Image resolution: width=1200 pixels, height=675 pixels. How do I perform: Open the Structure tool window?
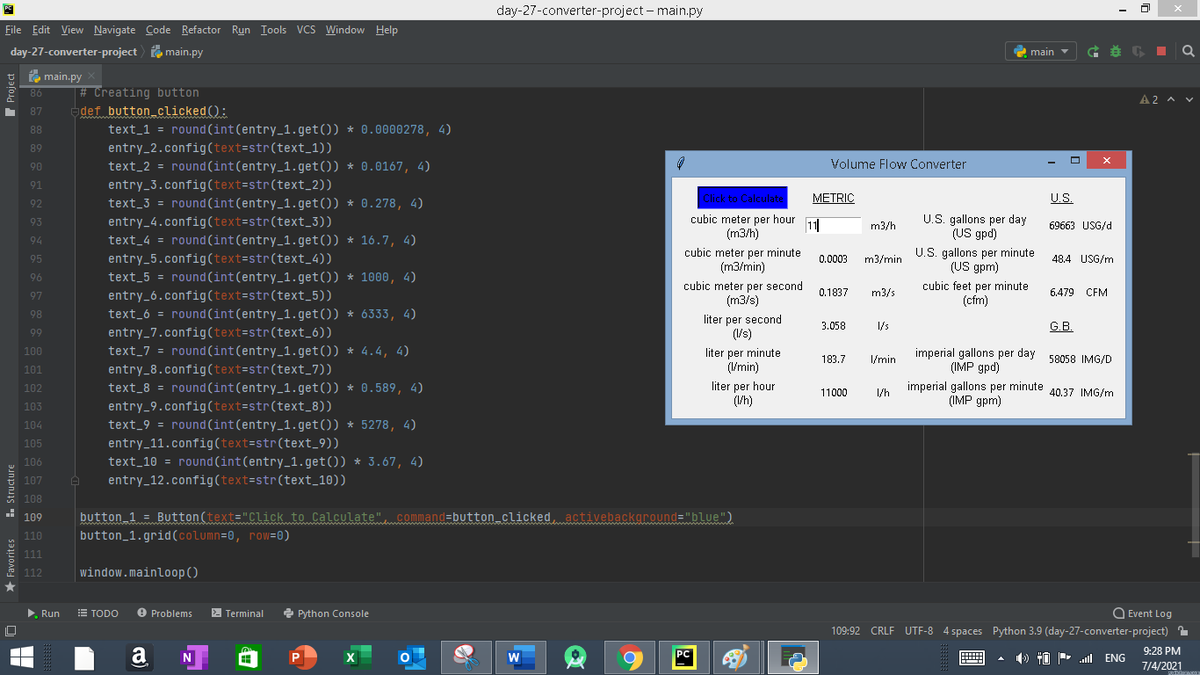point(11,493)
